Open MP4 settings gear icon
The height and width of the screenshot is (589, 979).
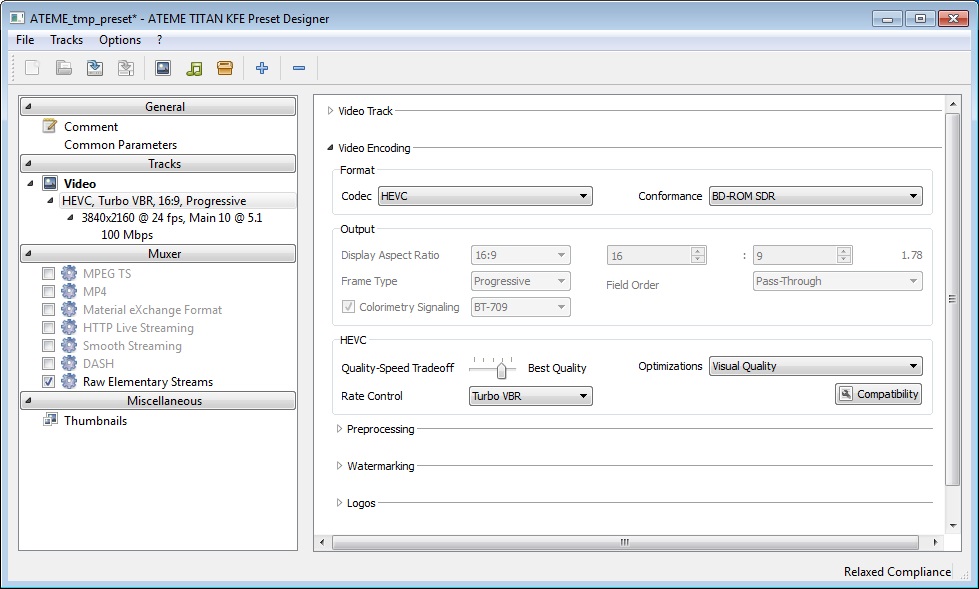pyautogui.click(x=69, y=291)
